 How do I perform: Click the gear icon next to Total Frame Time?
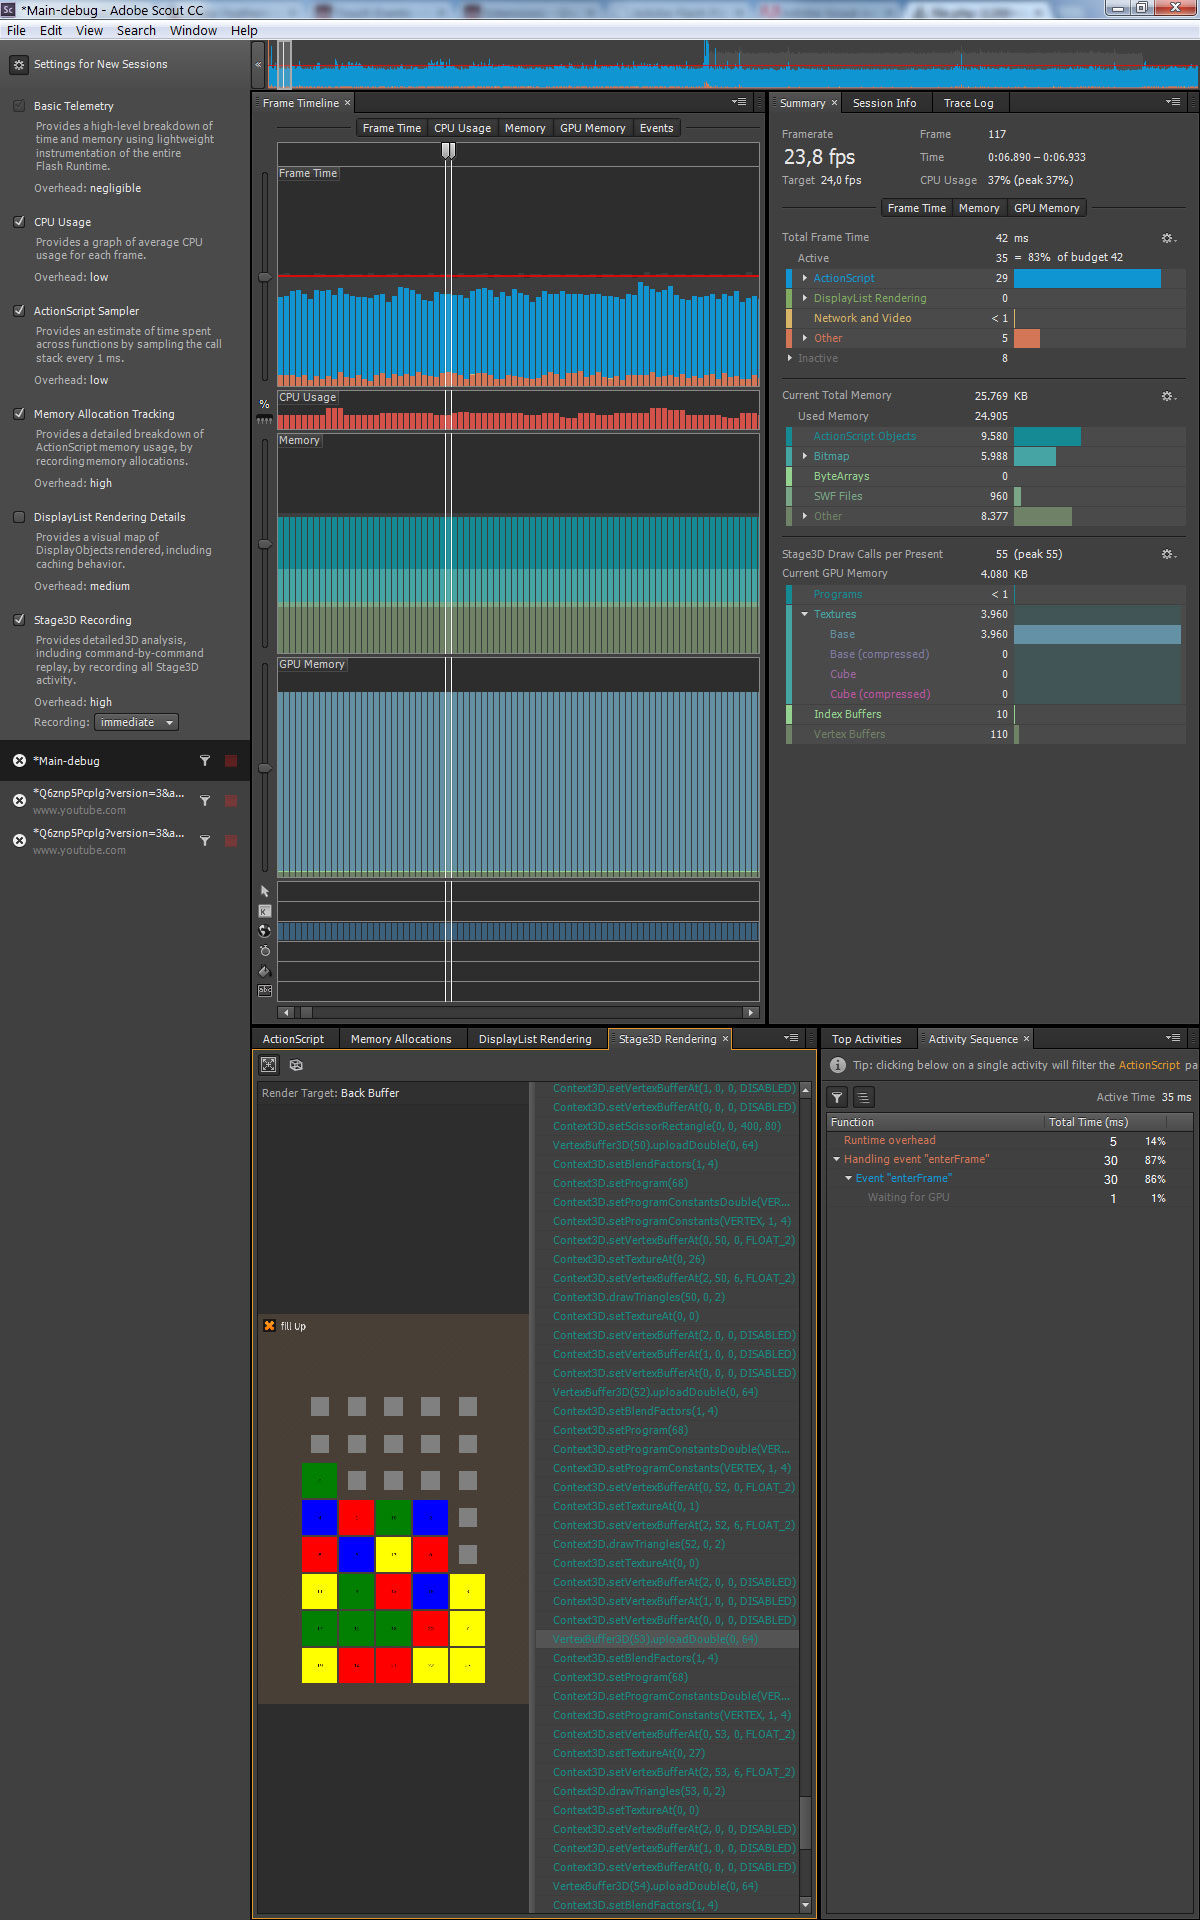(1167, 238)
